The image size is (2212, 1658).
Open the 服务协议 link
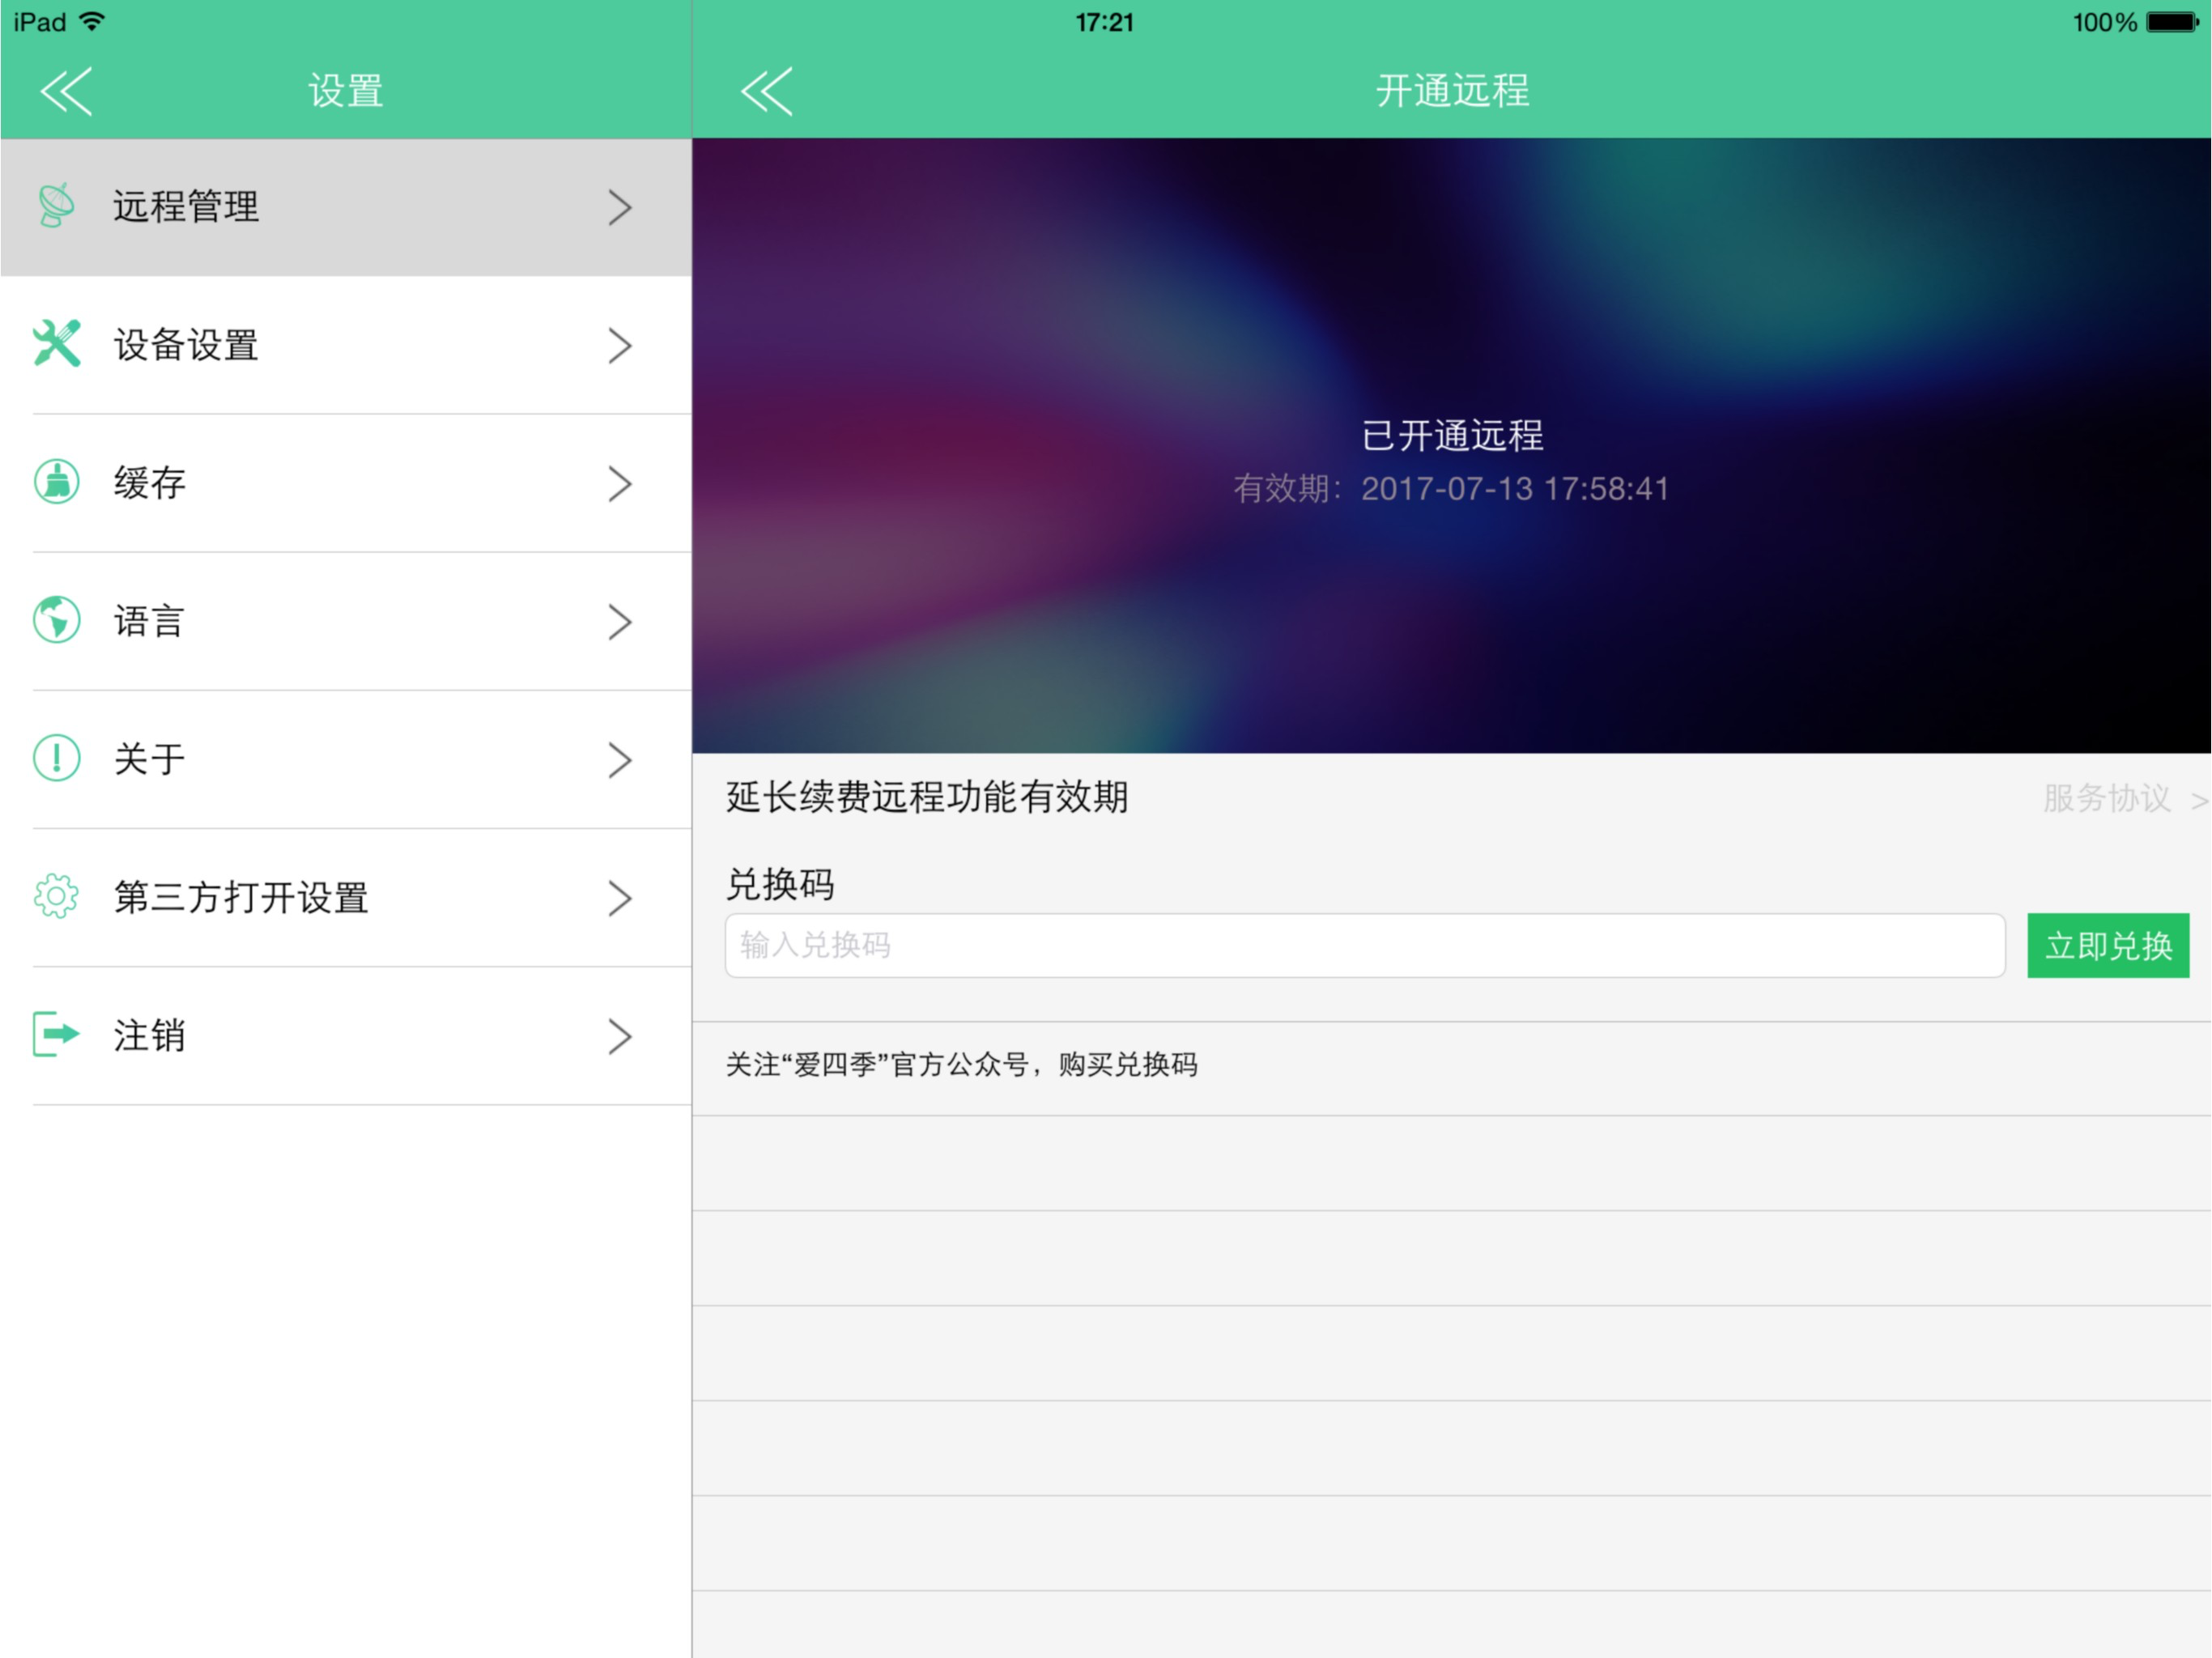pos(2124,798)
